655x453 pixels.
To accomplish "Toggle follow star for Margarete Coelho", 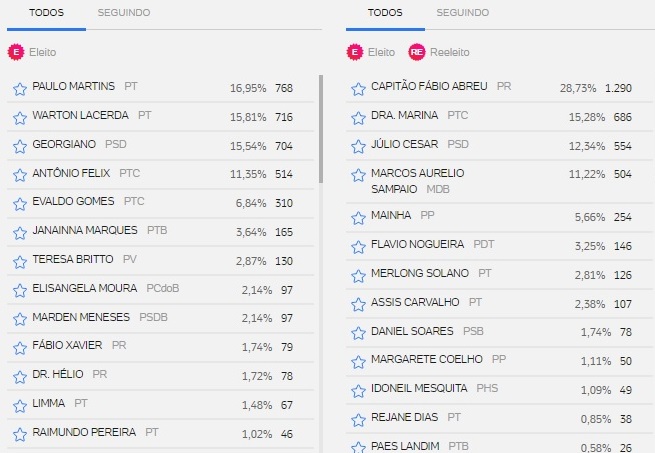I will pyautogui.click(x=358, y=362).
